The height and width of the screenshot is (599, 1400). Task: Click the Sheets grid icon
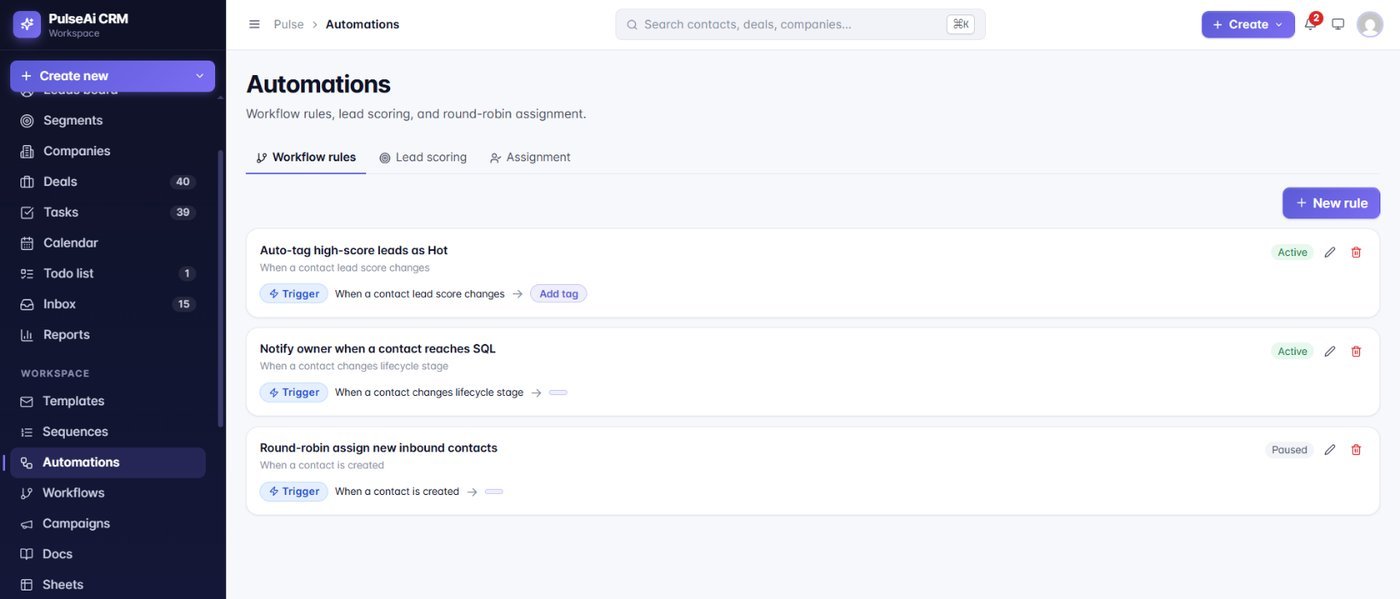click(27, 585)
